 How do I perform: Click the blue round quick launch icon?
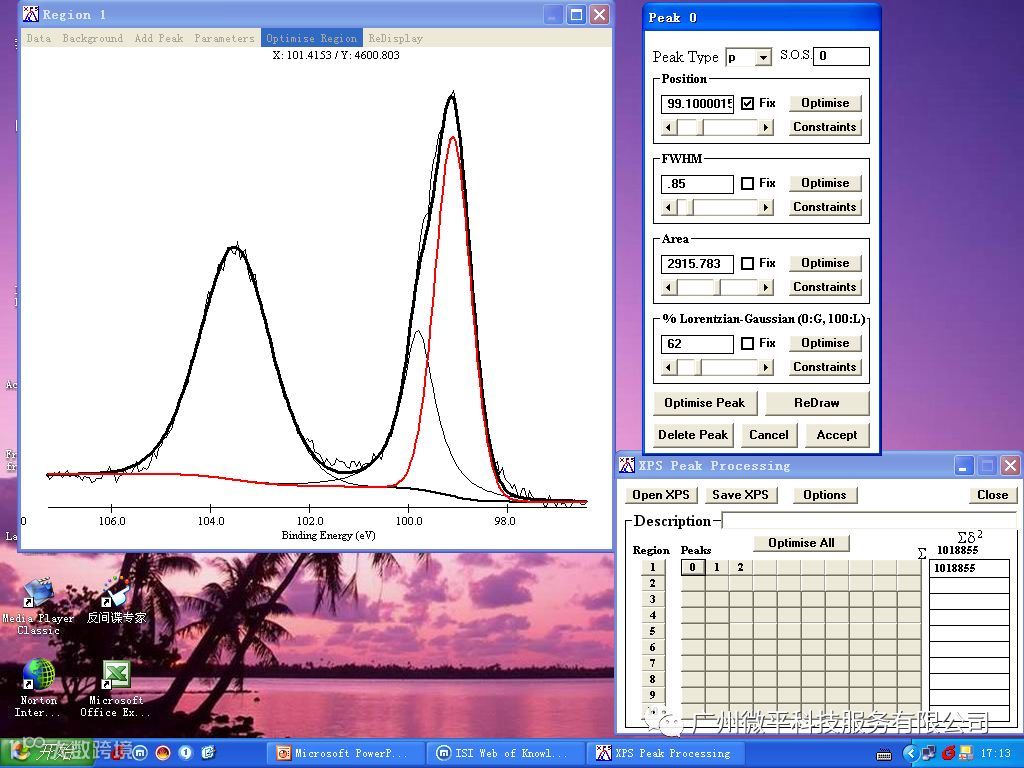(186, 753)
